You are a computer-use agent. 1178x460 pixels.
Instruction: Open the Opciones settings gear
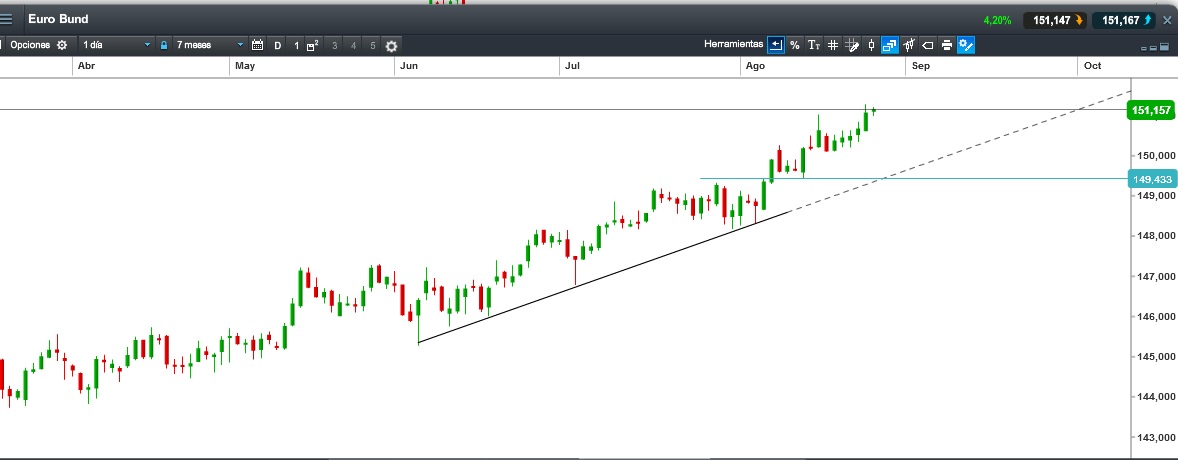pos(62,45)
